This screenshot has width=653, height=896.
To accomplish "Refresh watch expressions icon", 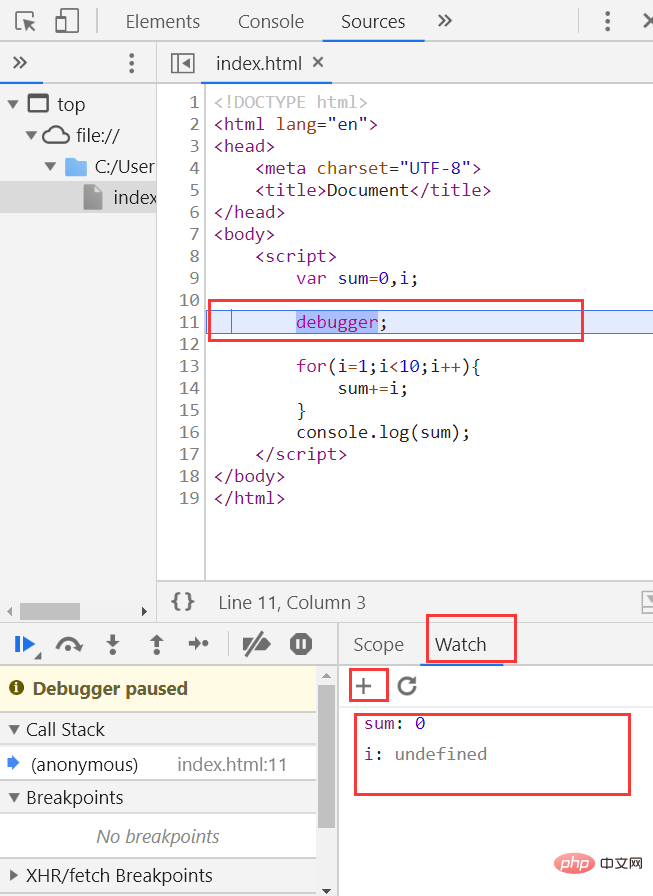I will (x=407, y=685).
